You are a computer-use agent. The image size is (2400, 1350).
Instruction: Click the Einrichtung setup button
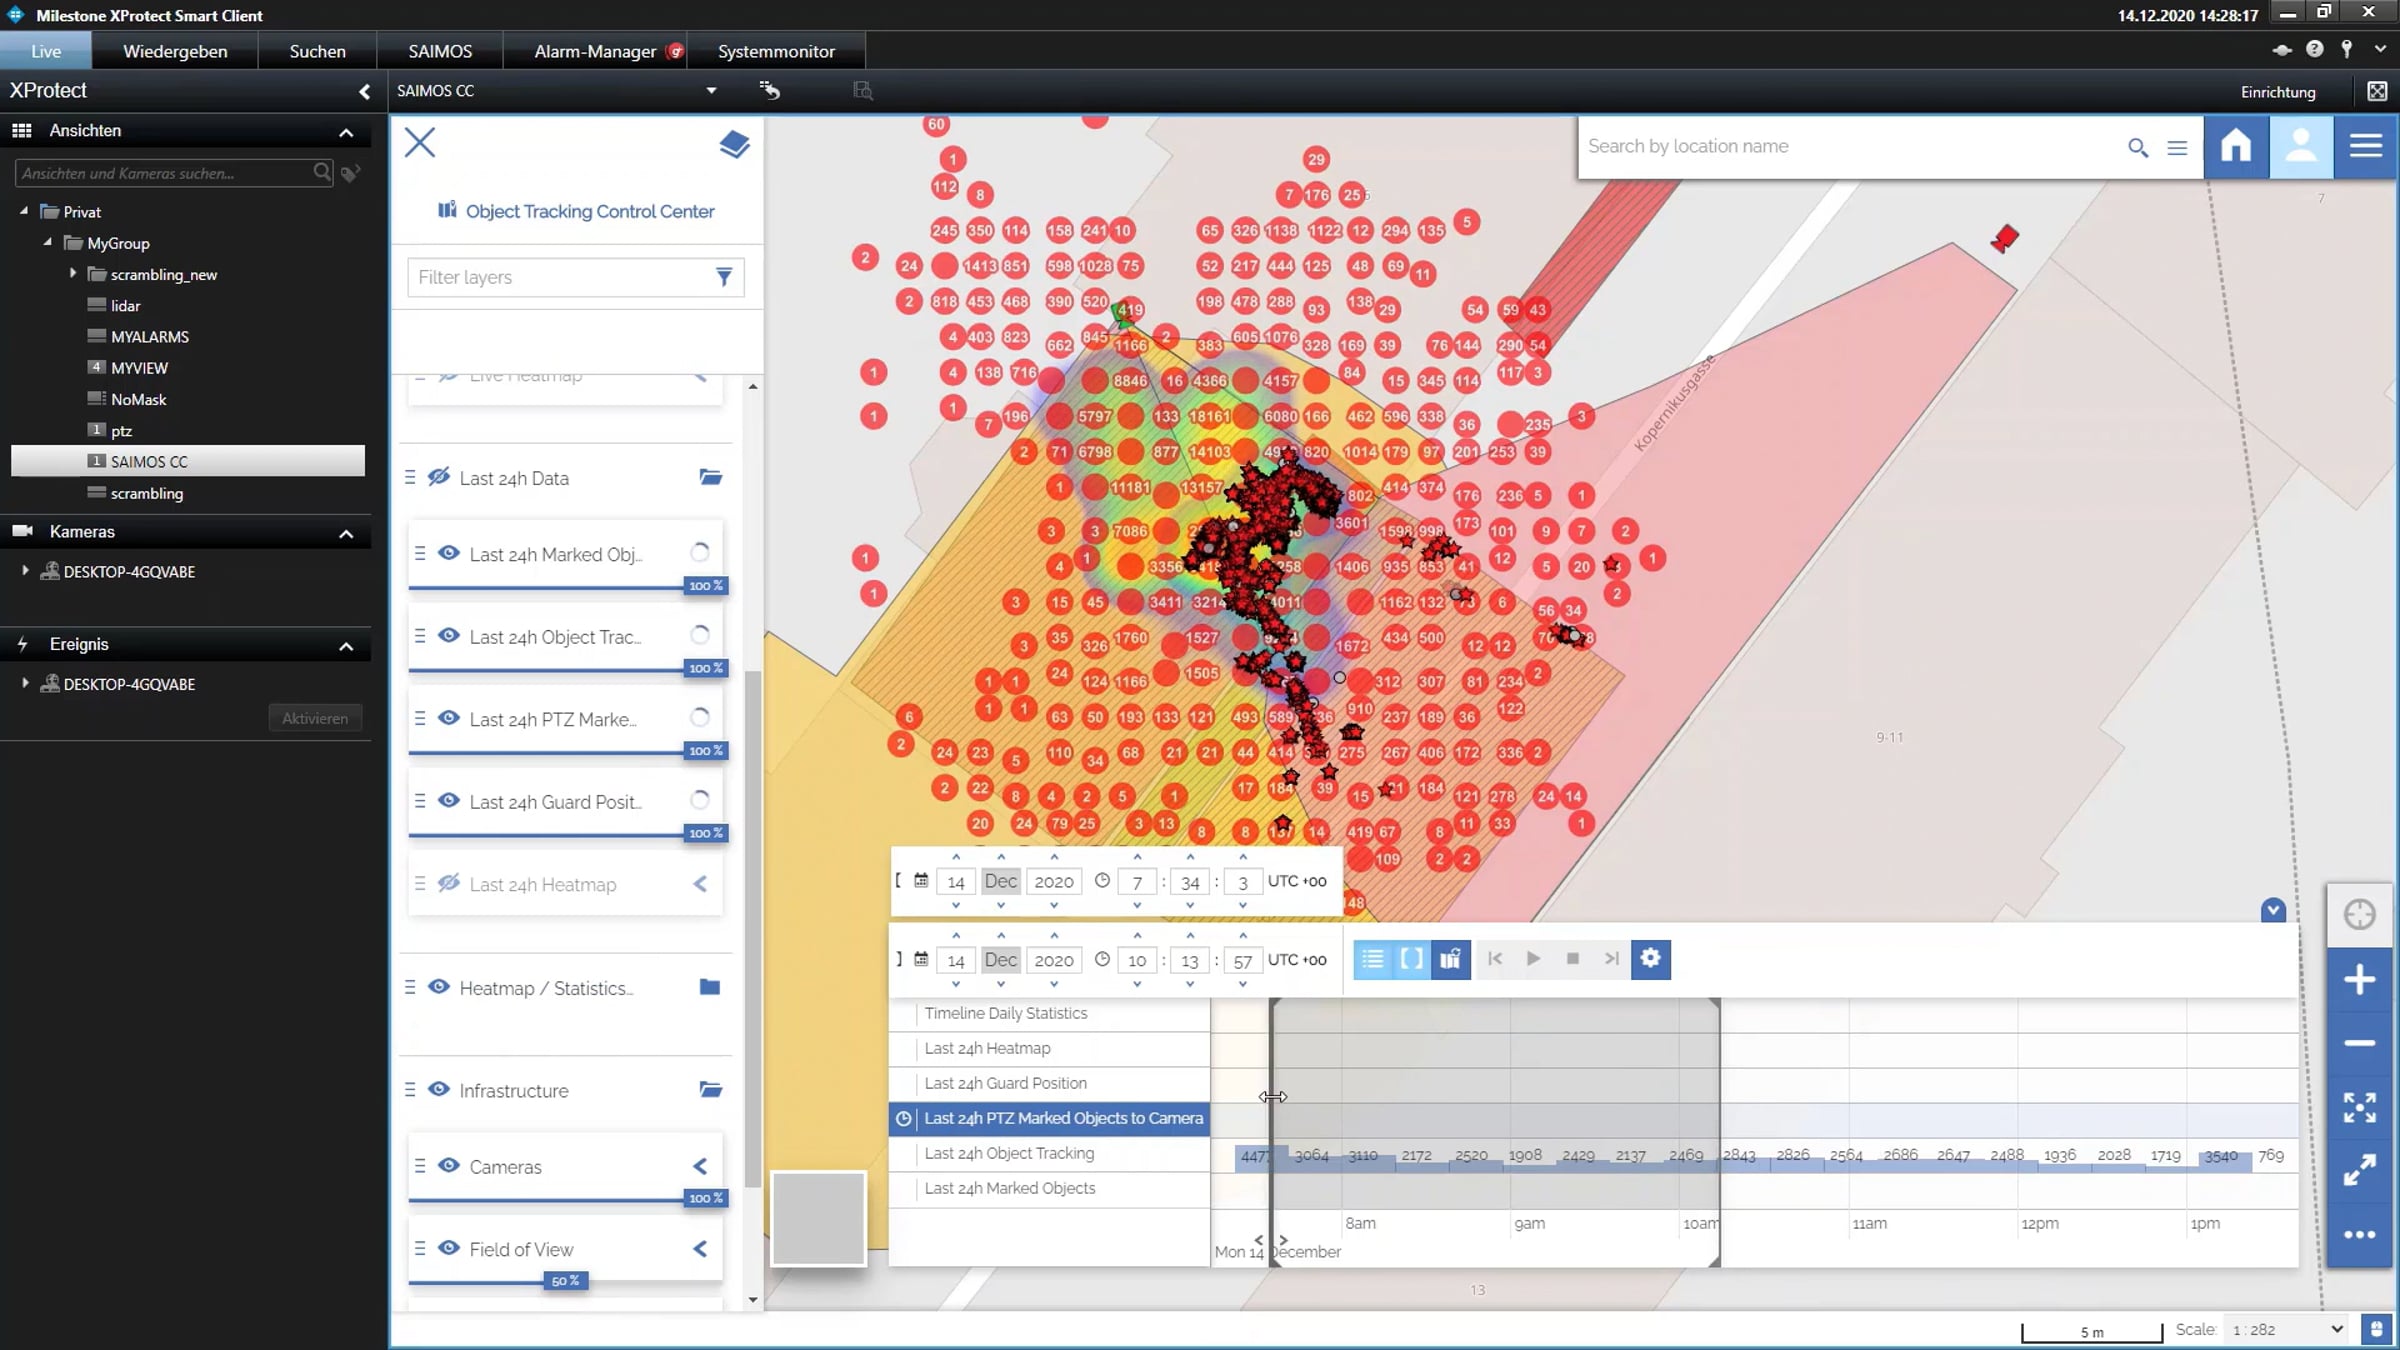(2278, 92)
